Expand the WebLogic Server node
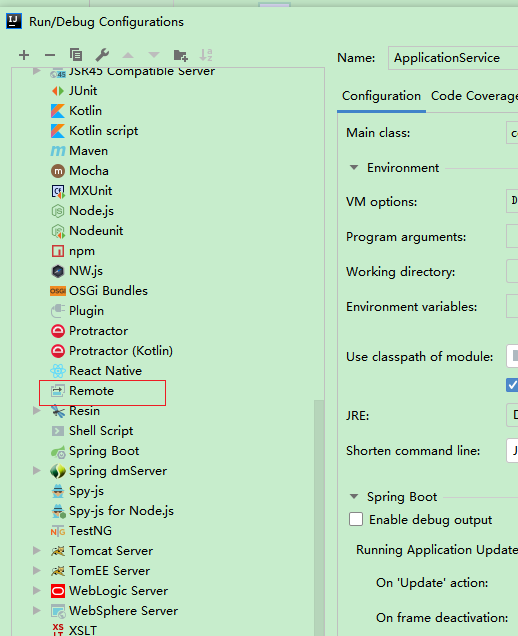The height and width of the screenshot is (636, 518). point(37,591)
